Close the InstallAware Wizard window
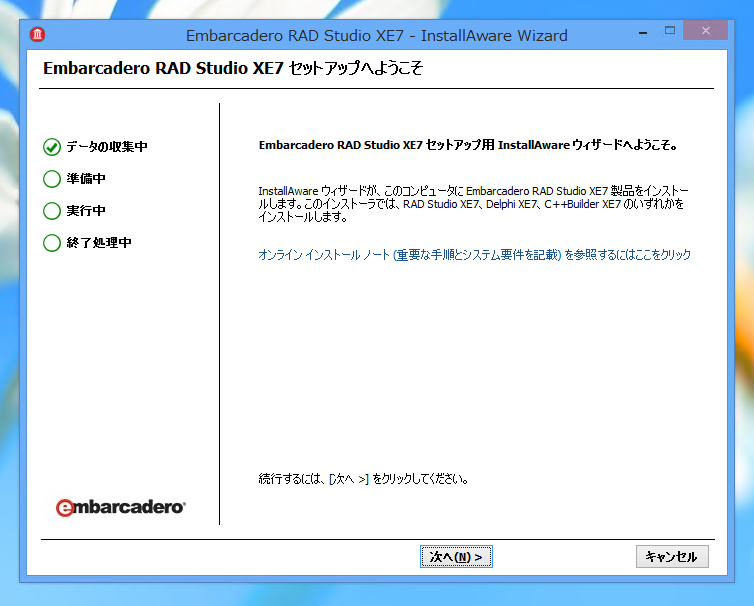 705,31
